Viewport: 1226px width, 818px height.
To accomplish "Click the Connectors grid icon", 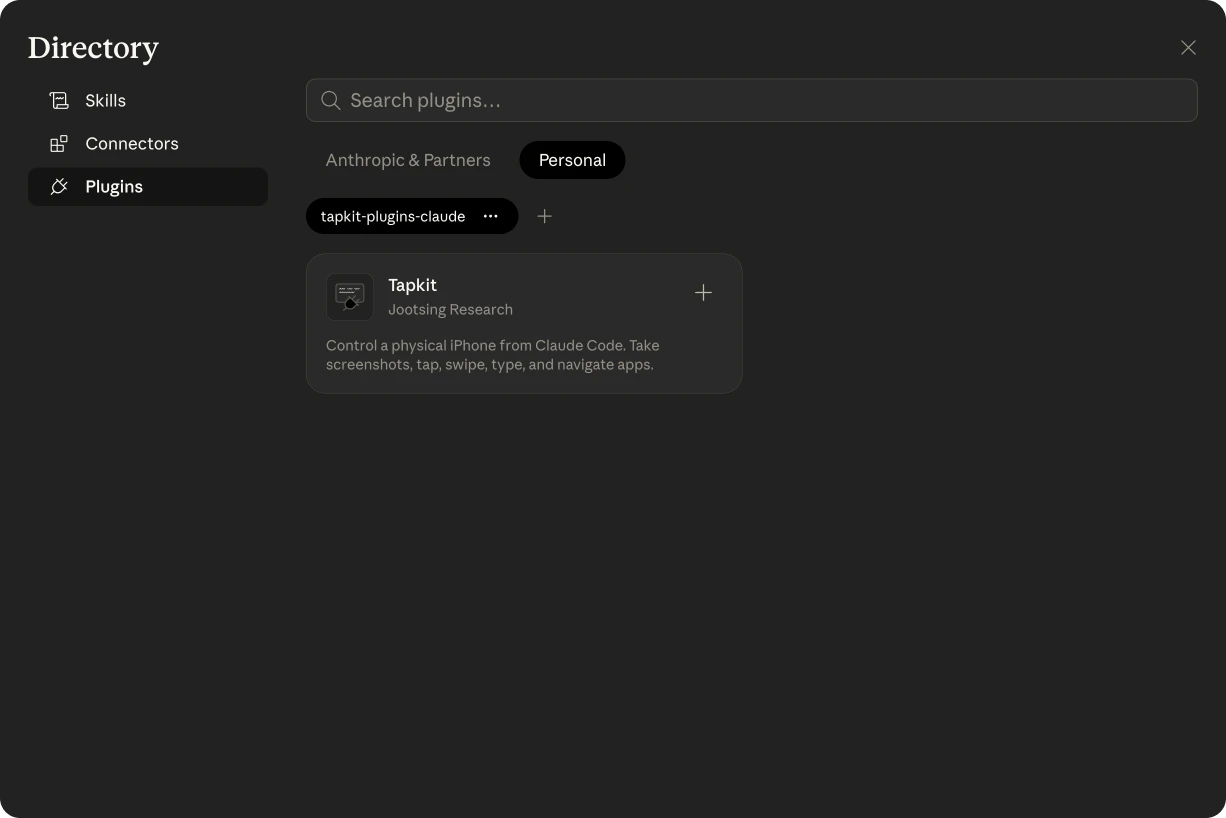I will 58,143.
